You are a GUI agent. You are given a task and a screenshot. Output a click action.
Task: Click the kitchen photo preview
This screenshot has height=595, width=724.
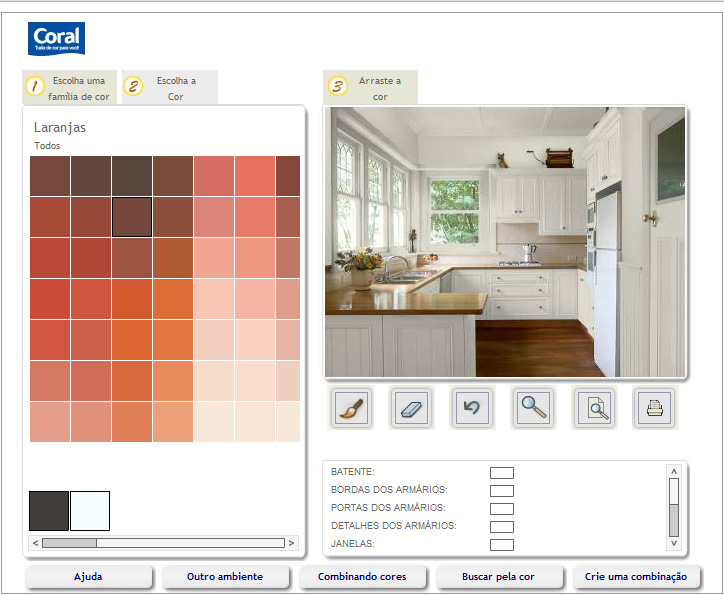coord(505,242)
